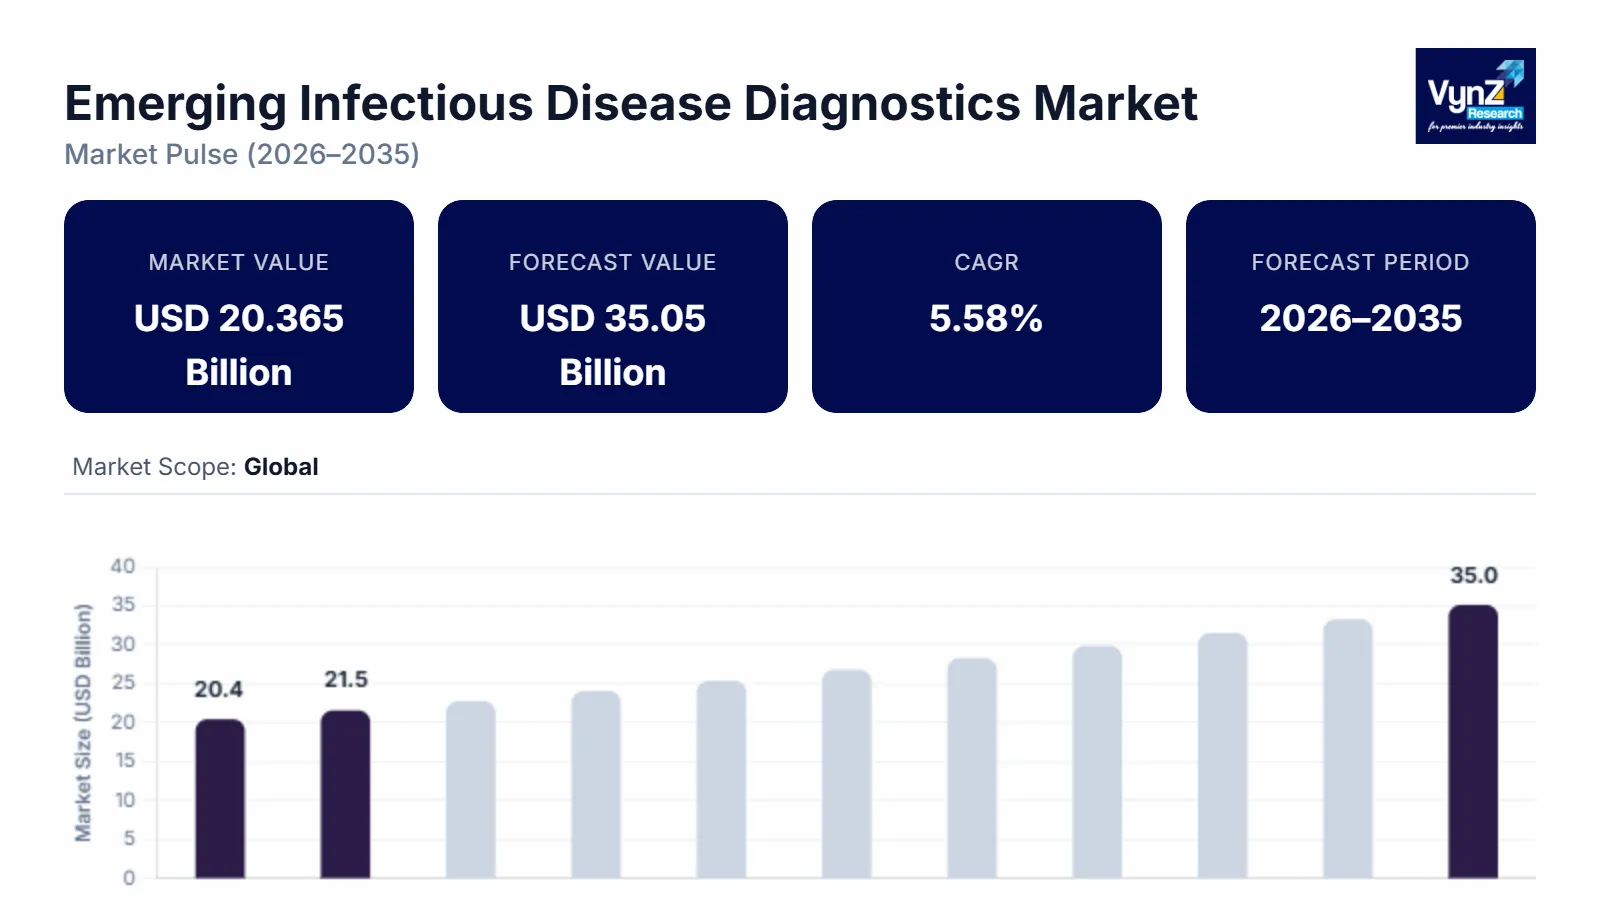Click the 20.4 data label
Screen dimensions: 1600x900
(218, 689)
